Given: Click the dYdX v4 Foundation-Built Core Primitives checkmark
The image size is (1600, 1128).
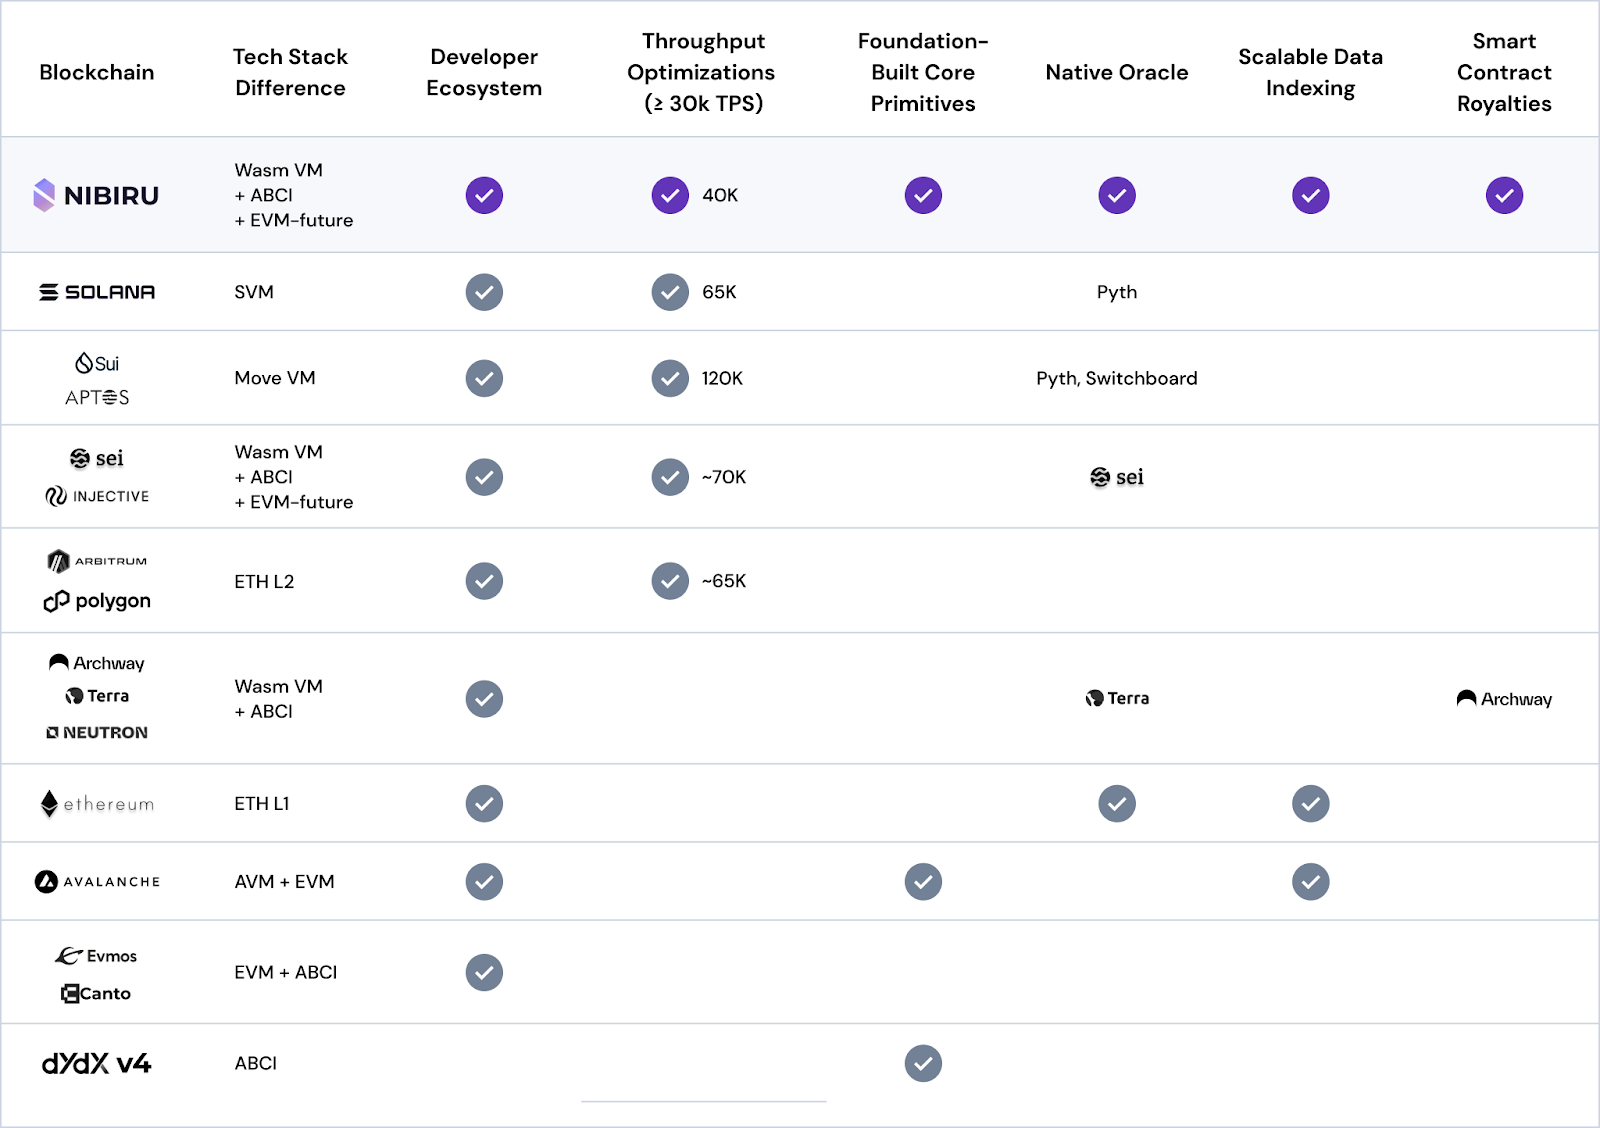Looking at the screenshot, I should [x=923, y=1063].
